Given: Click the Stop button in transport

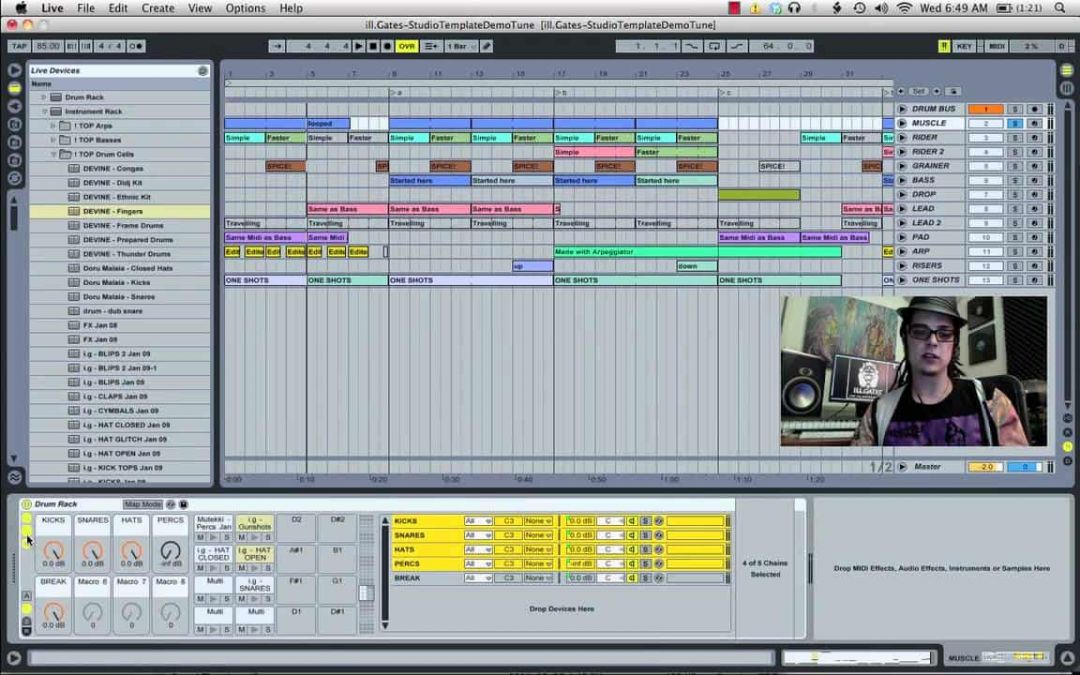Looking at the screenshot, I should tap(373, 46).
